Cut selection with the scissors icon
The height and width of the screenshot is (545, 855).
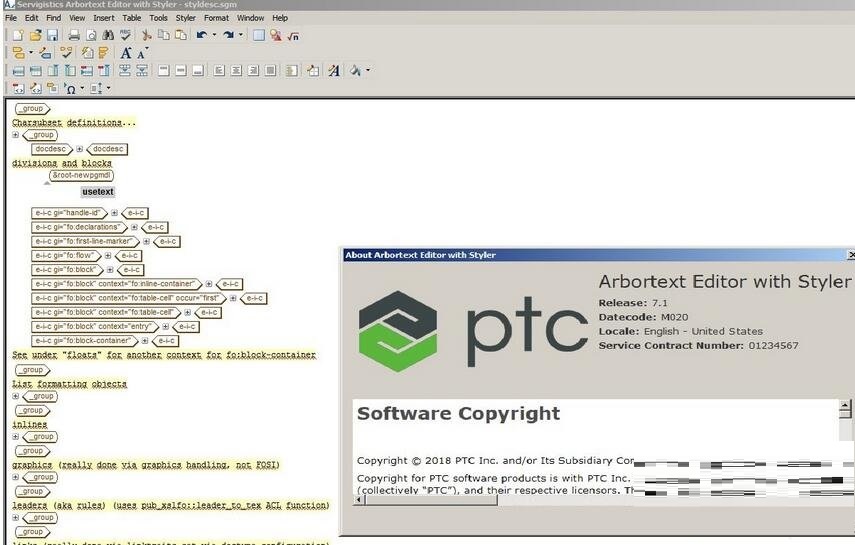(147, 35)
